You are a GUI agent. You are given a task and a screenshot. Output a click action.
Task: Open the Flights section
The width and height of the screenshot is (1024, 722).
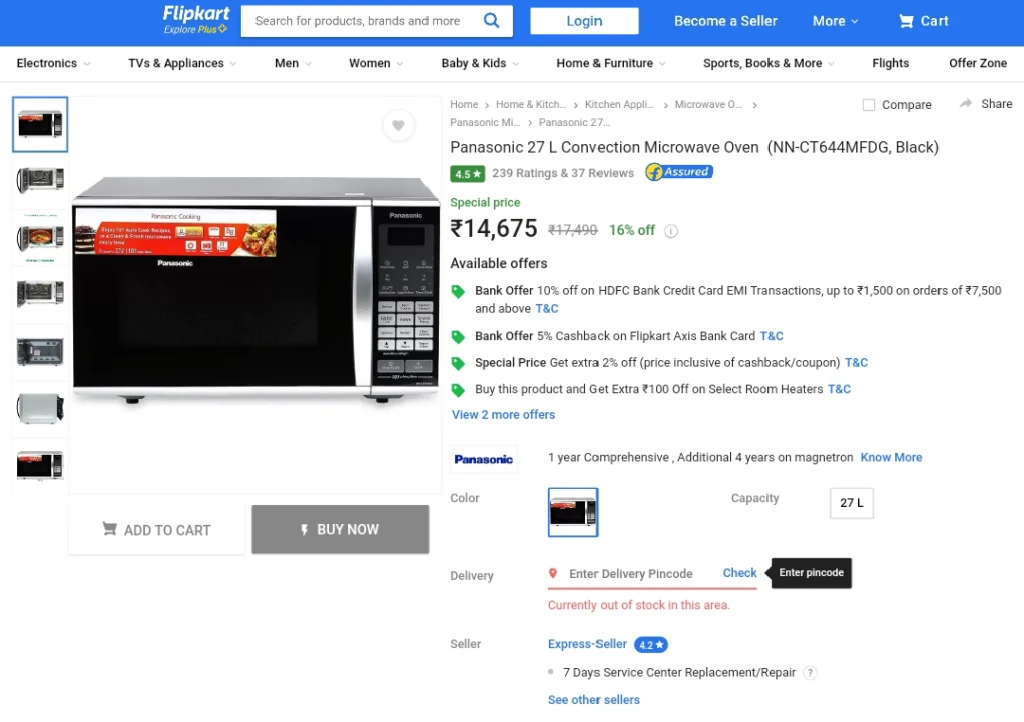(890, 63)
